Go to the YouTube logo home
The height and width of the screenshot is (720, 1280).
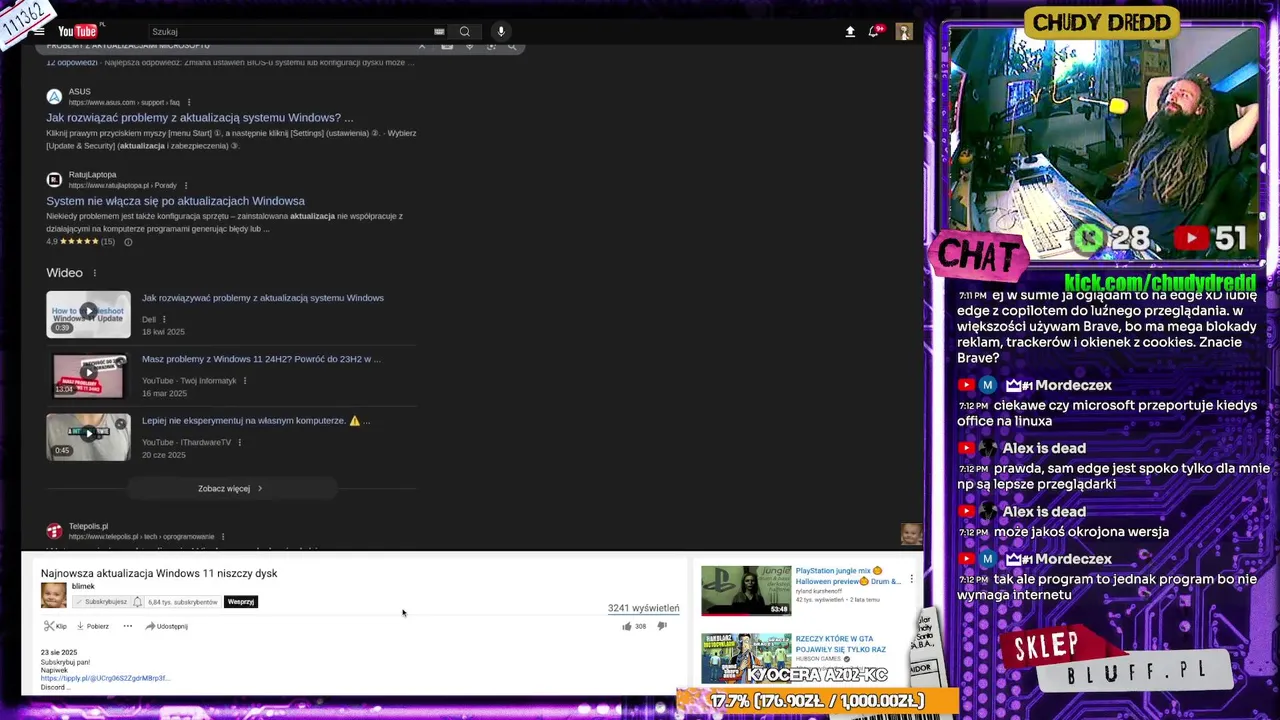tap(77, 31)
